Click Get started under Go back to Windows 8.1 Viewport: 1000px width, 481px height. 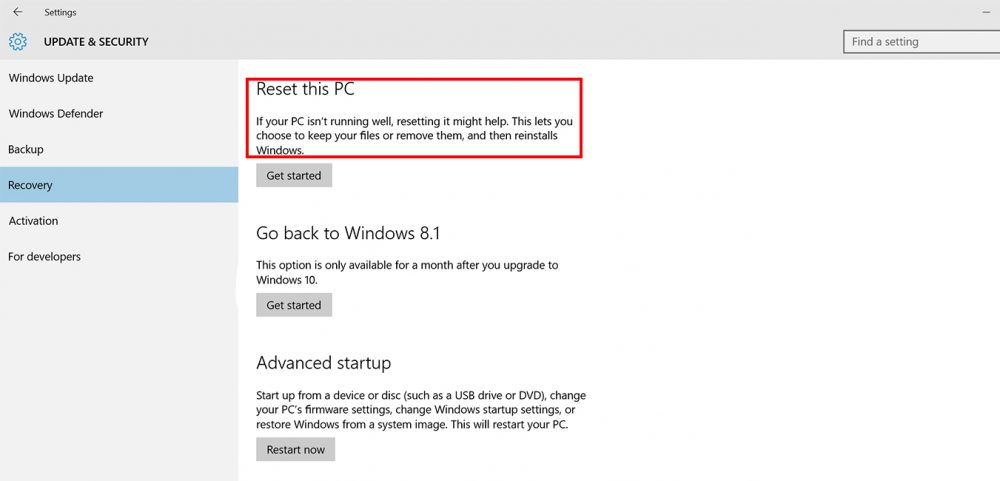294,306
